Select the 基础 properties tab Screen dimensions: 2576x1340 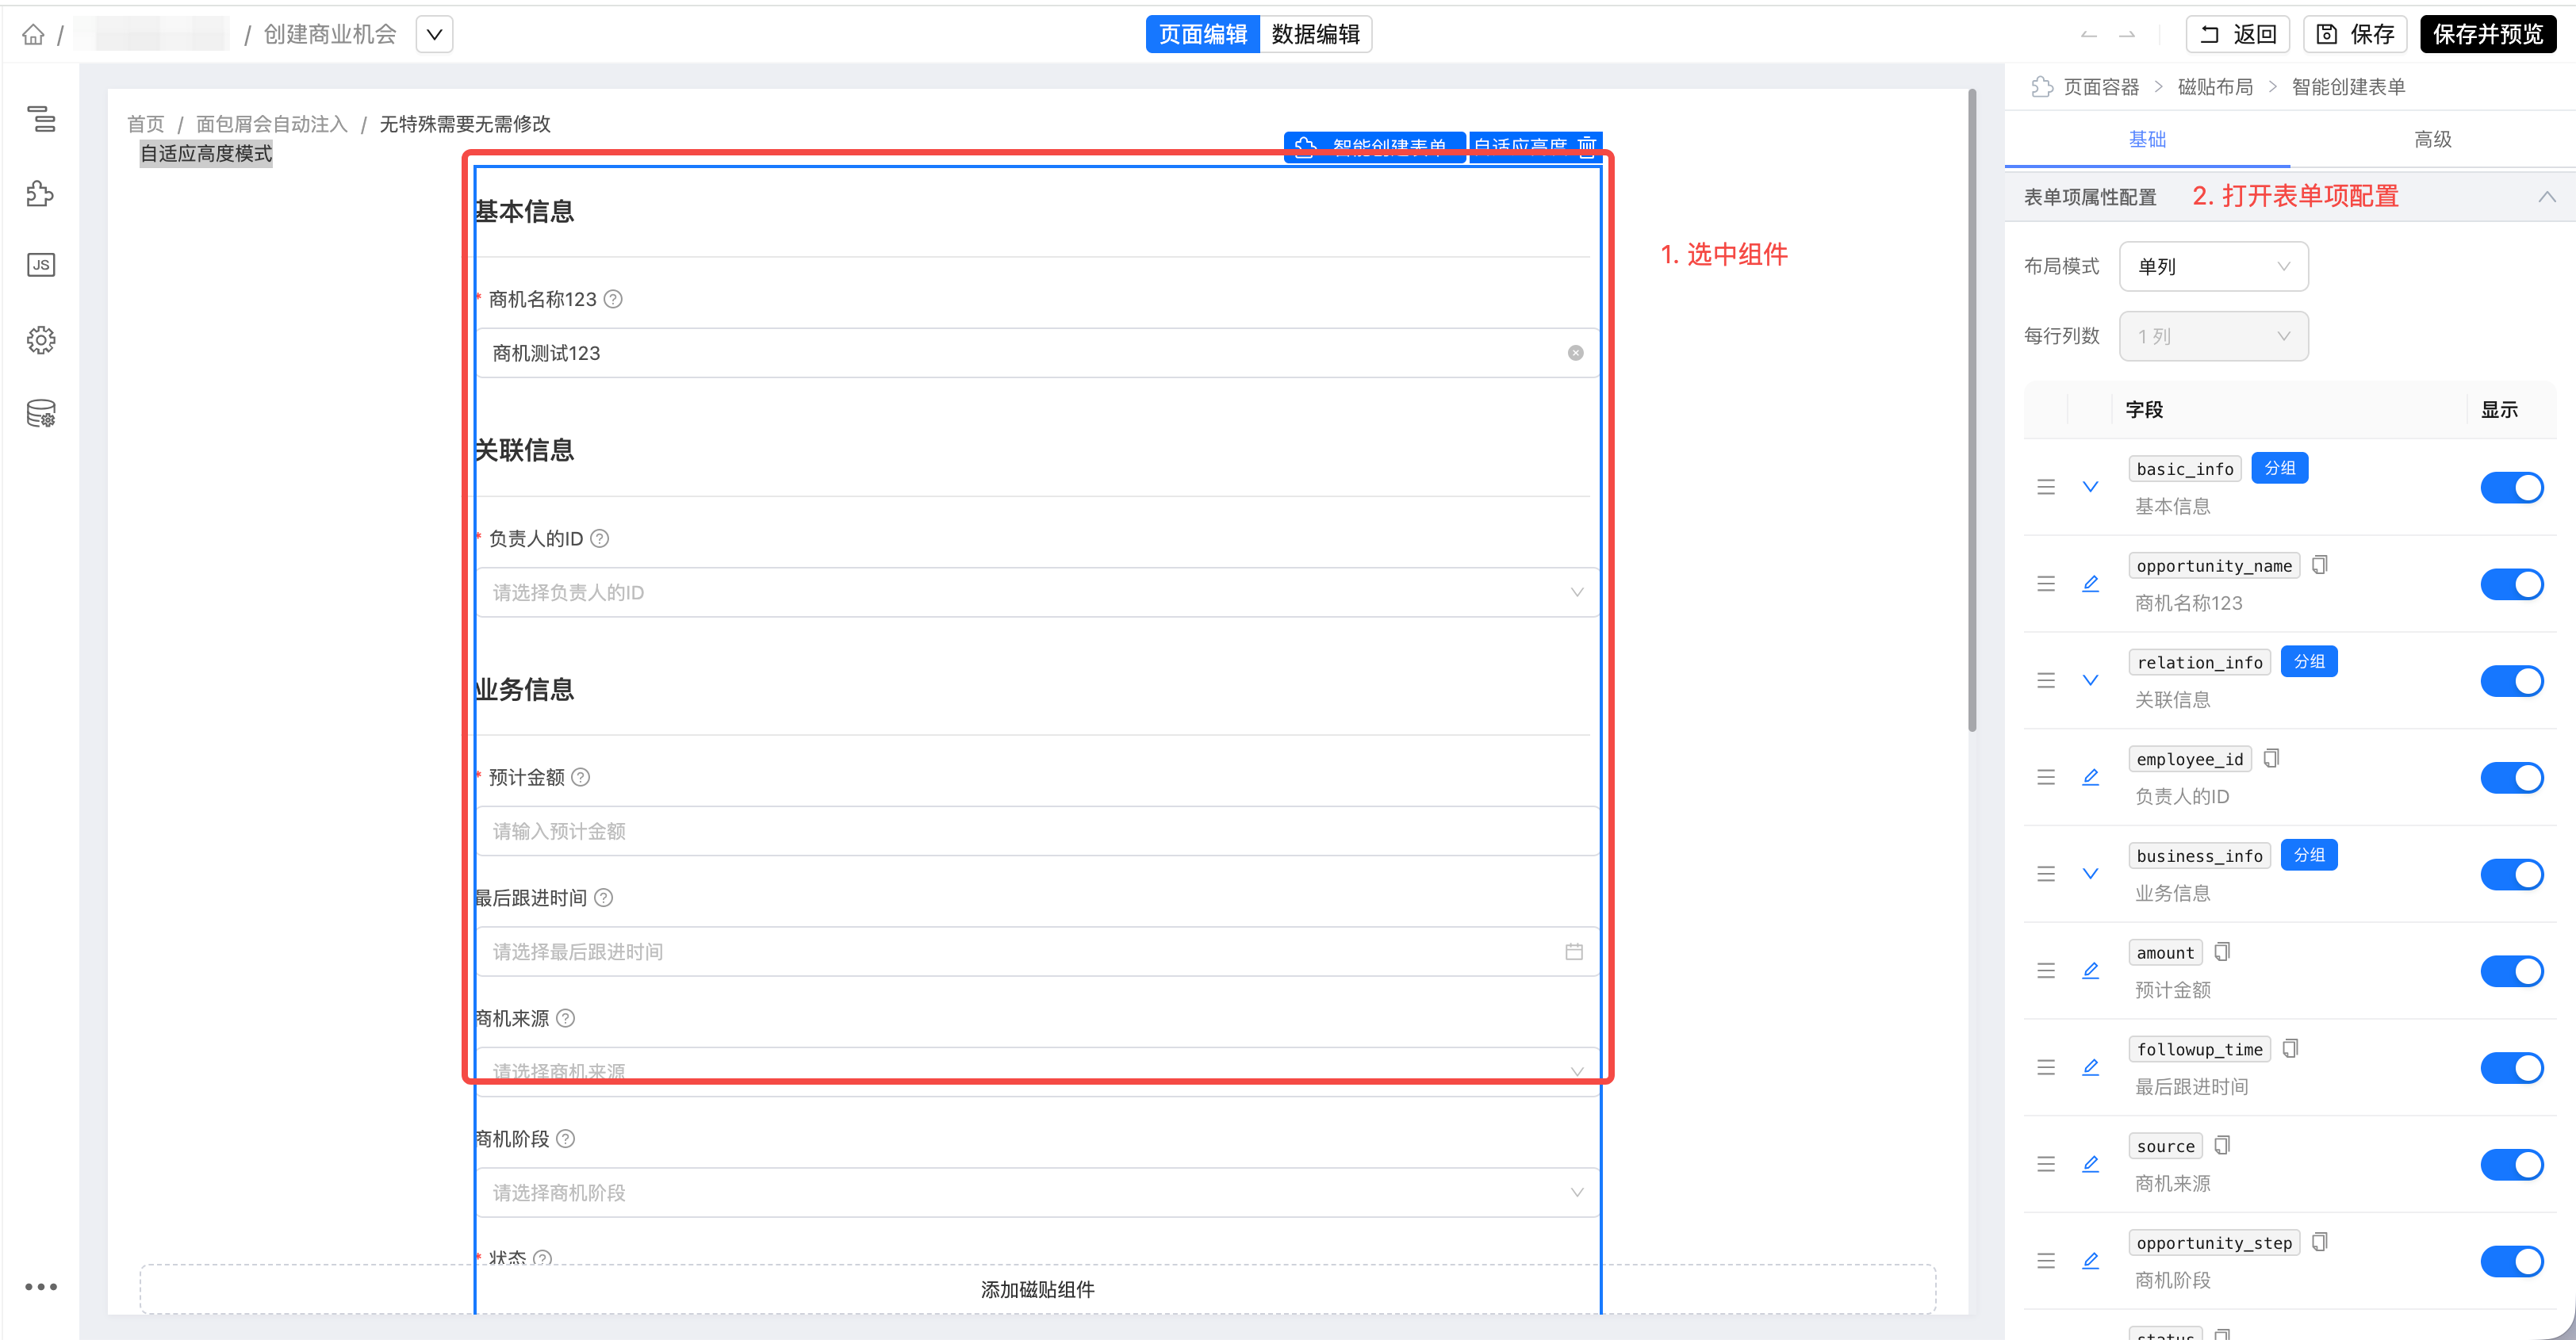coord(2147,139)
